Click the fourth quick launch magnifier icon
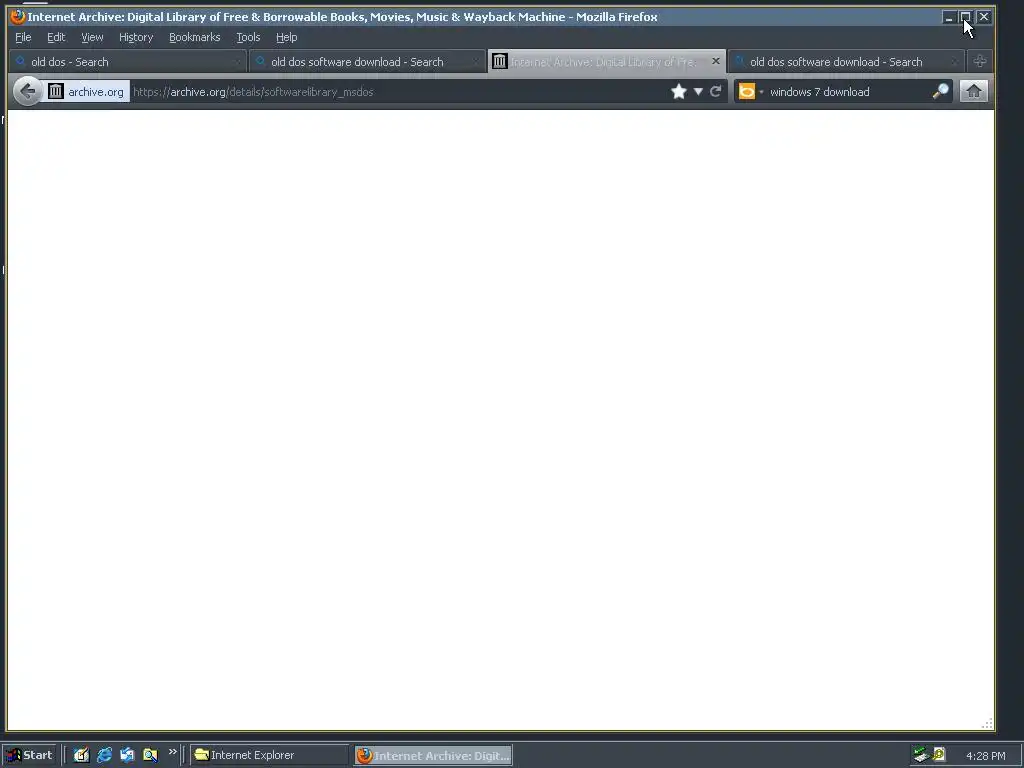 pos(150,755)
